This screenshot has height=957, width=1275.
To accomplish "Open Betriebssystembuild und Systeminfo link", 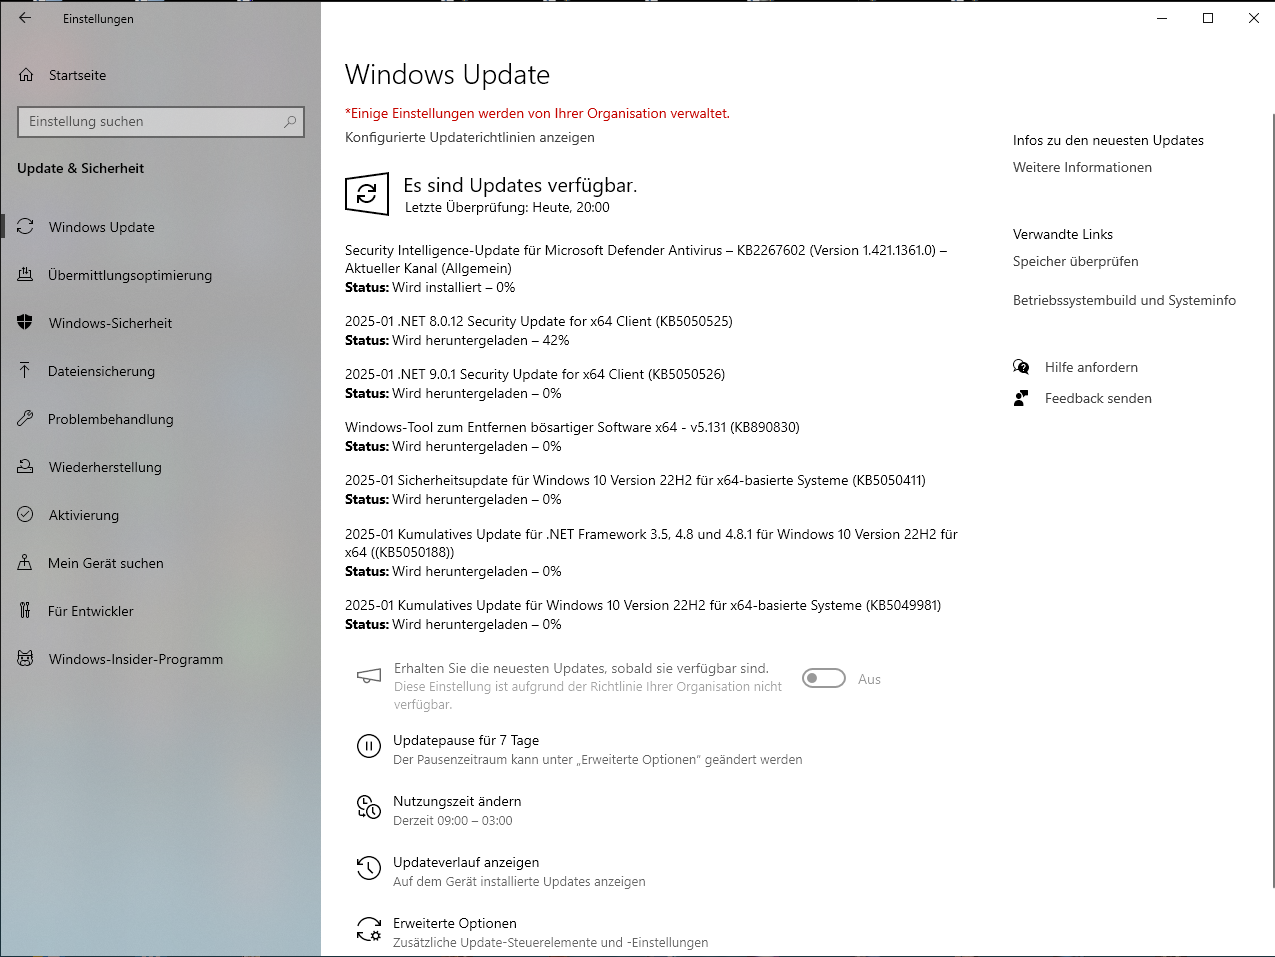I will (1124, 300).
